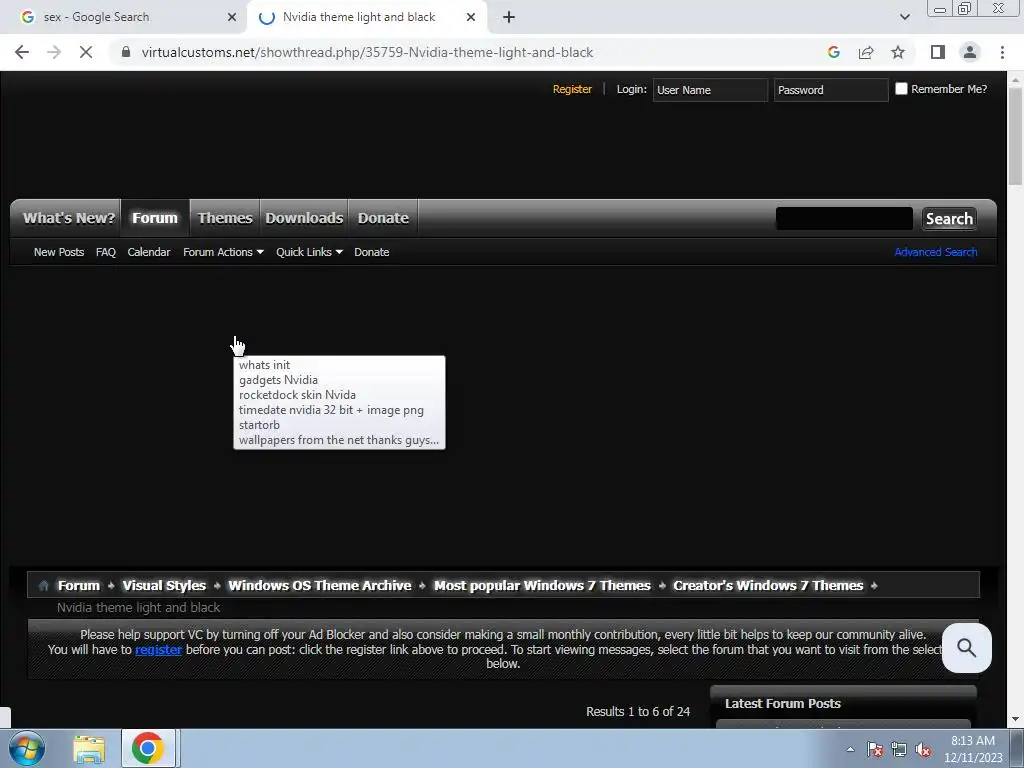Click the Google icon in address bar

click(x=833, y=52)
